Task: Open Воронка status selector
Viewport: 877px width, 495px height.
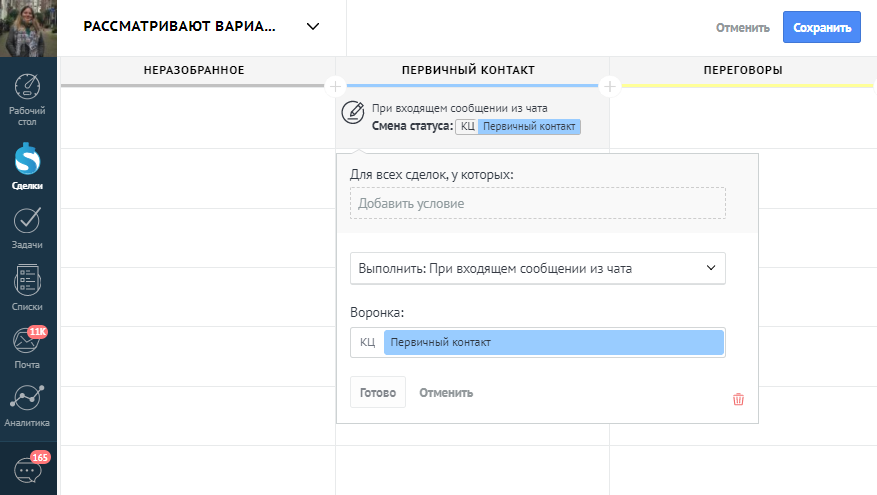Action: coord(537,343)
